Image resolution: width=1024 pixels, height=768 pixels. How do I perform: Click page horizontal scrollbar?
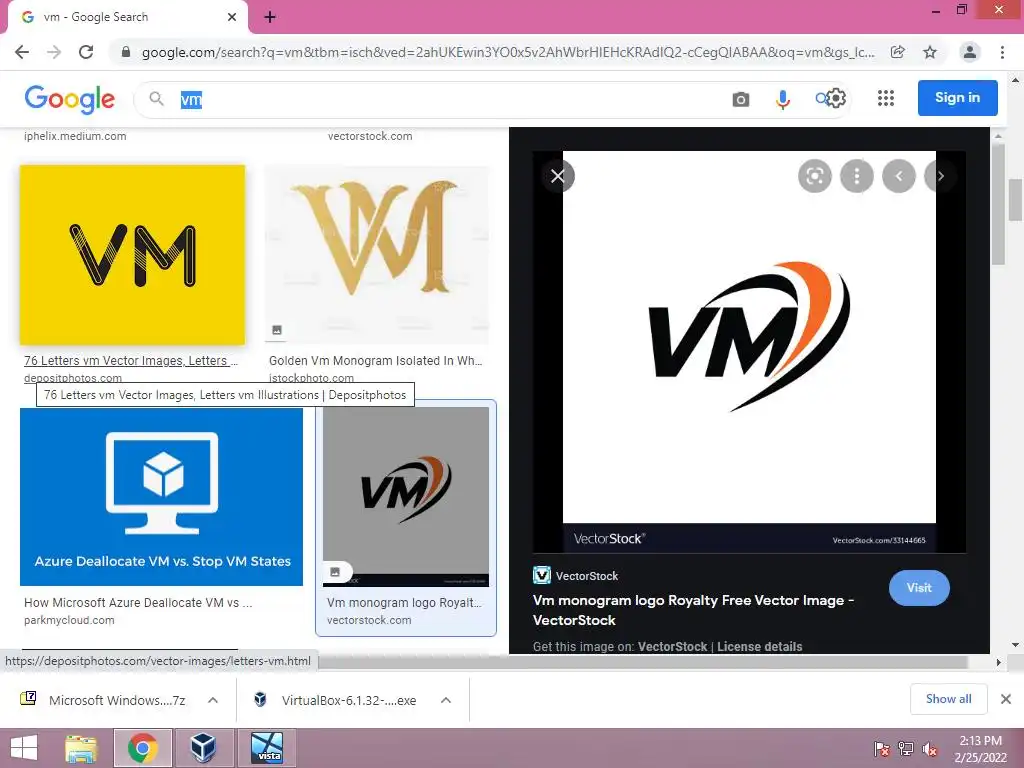click(x=643, y=662)
